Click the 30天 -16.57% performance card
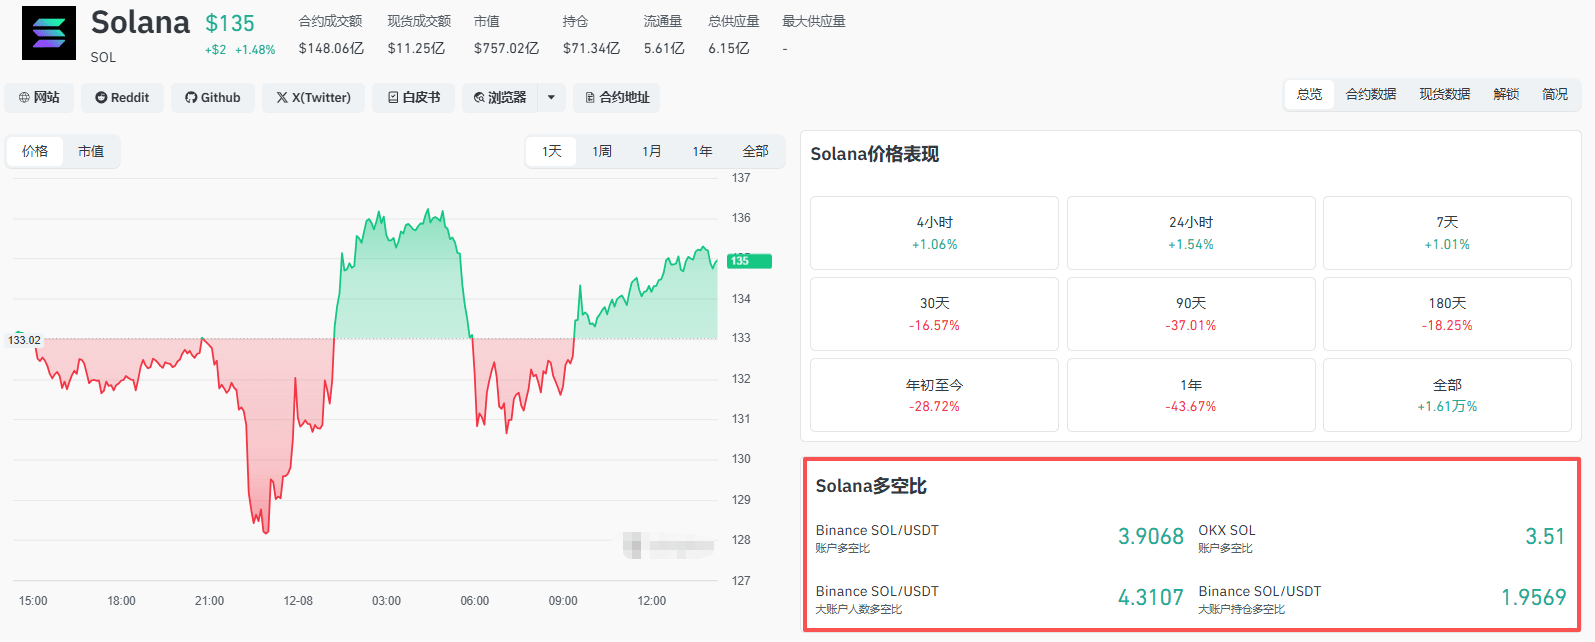This screenshot has height=642, width=1595. click(x=934, y=314)
